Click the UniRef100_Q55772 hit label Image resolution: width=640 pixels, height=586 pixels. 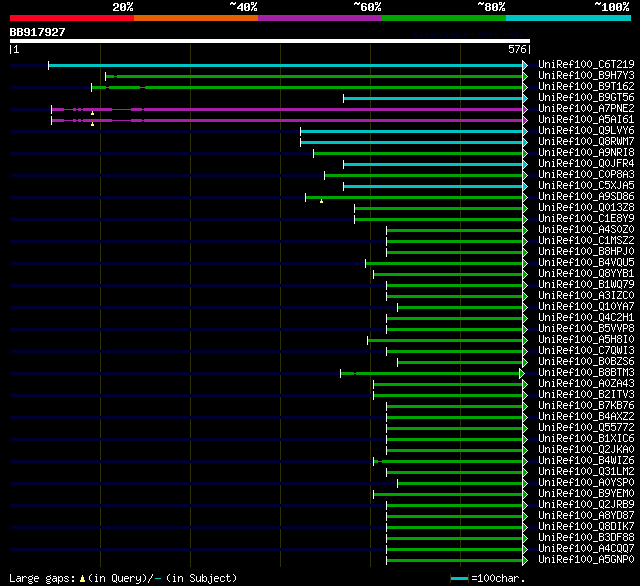[586, 428]
